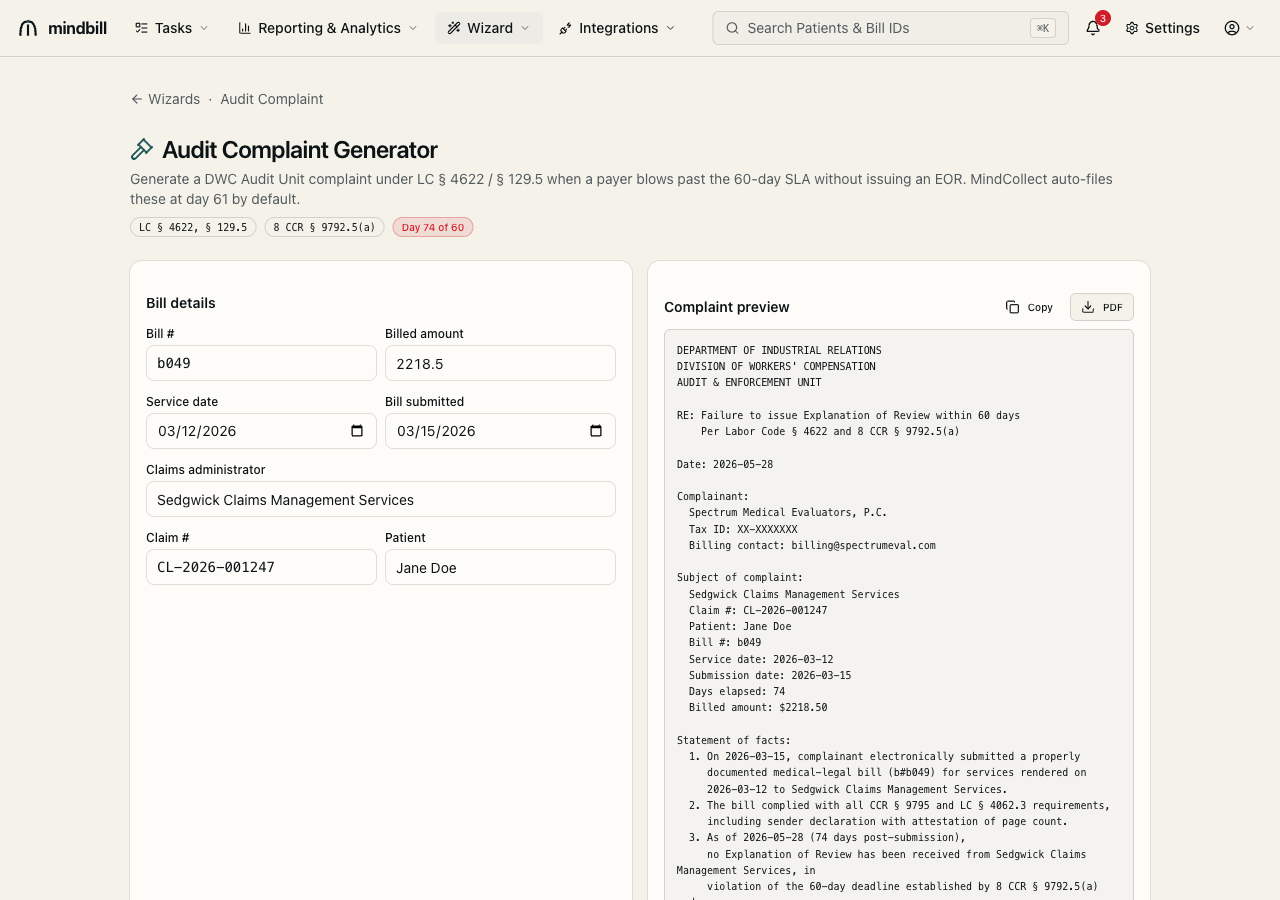This screenshot has width=1280, height=900.
Task: Click the billing@spectrumeval.com contact line
Action: point(812,545)
